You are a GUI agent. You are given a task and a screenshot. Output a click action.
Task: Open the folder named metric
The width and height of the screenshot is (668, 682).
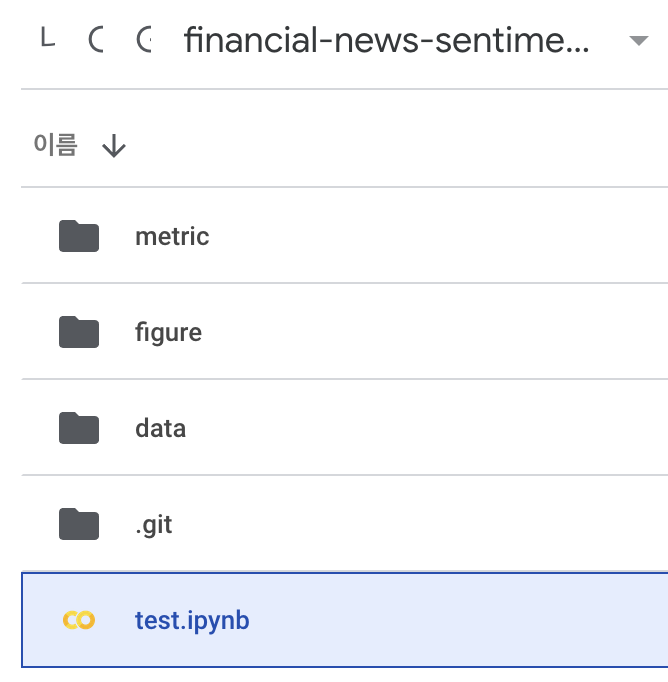pyautogui.click(x=172, y=237)
